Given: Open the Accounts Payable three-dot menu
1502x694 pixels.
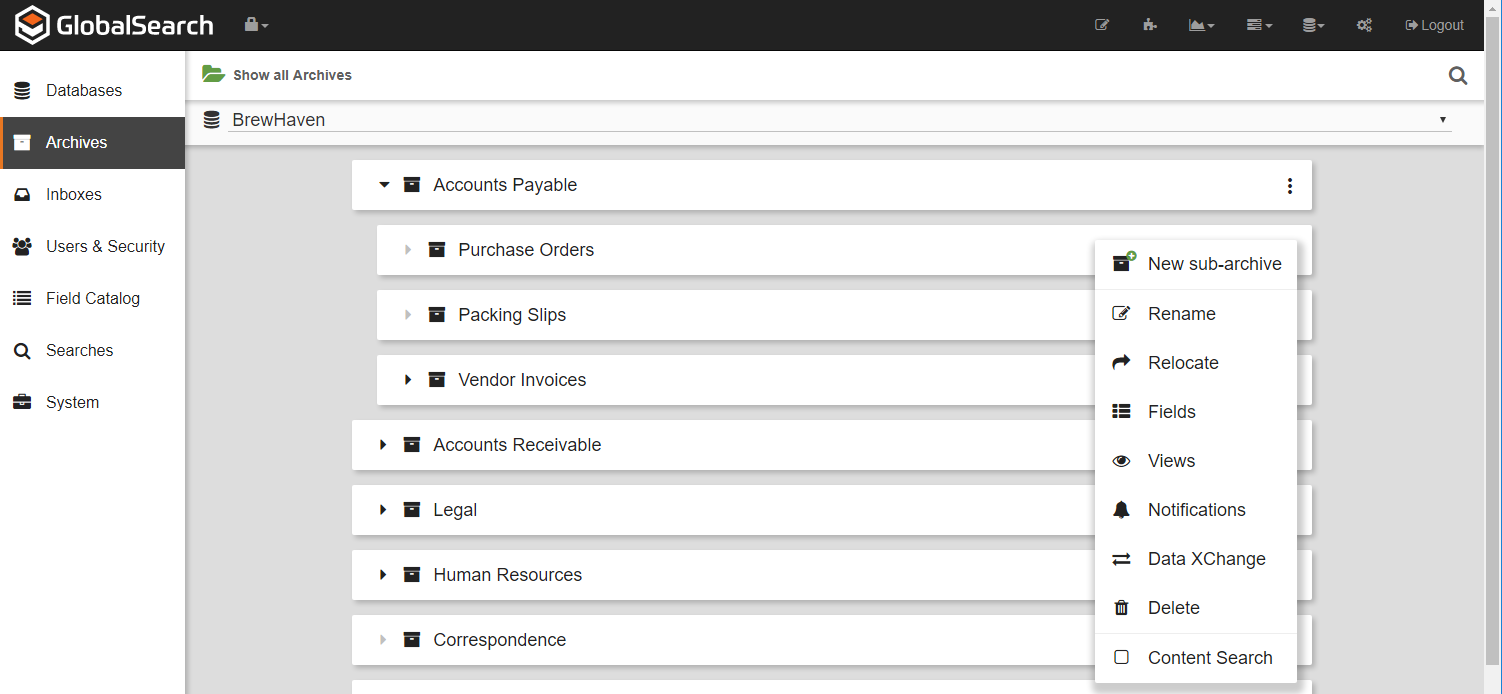Looking at the screenshot, I should [x=1290, y=186].
